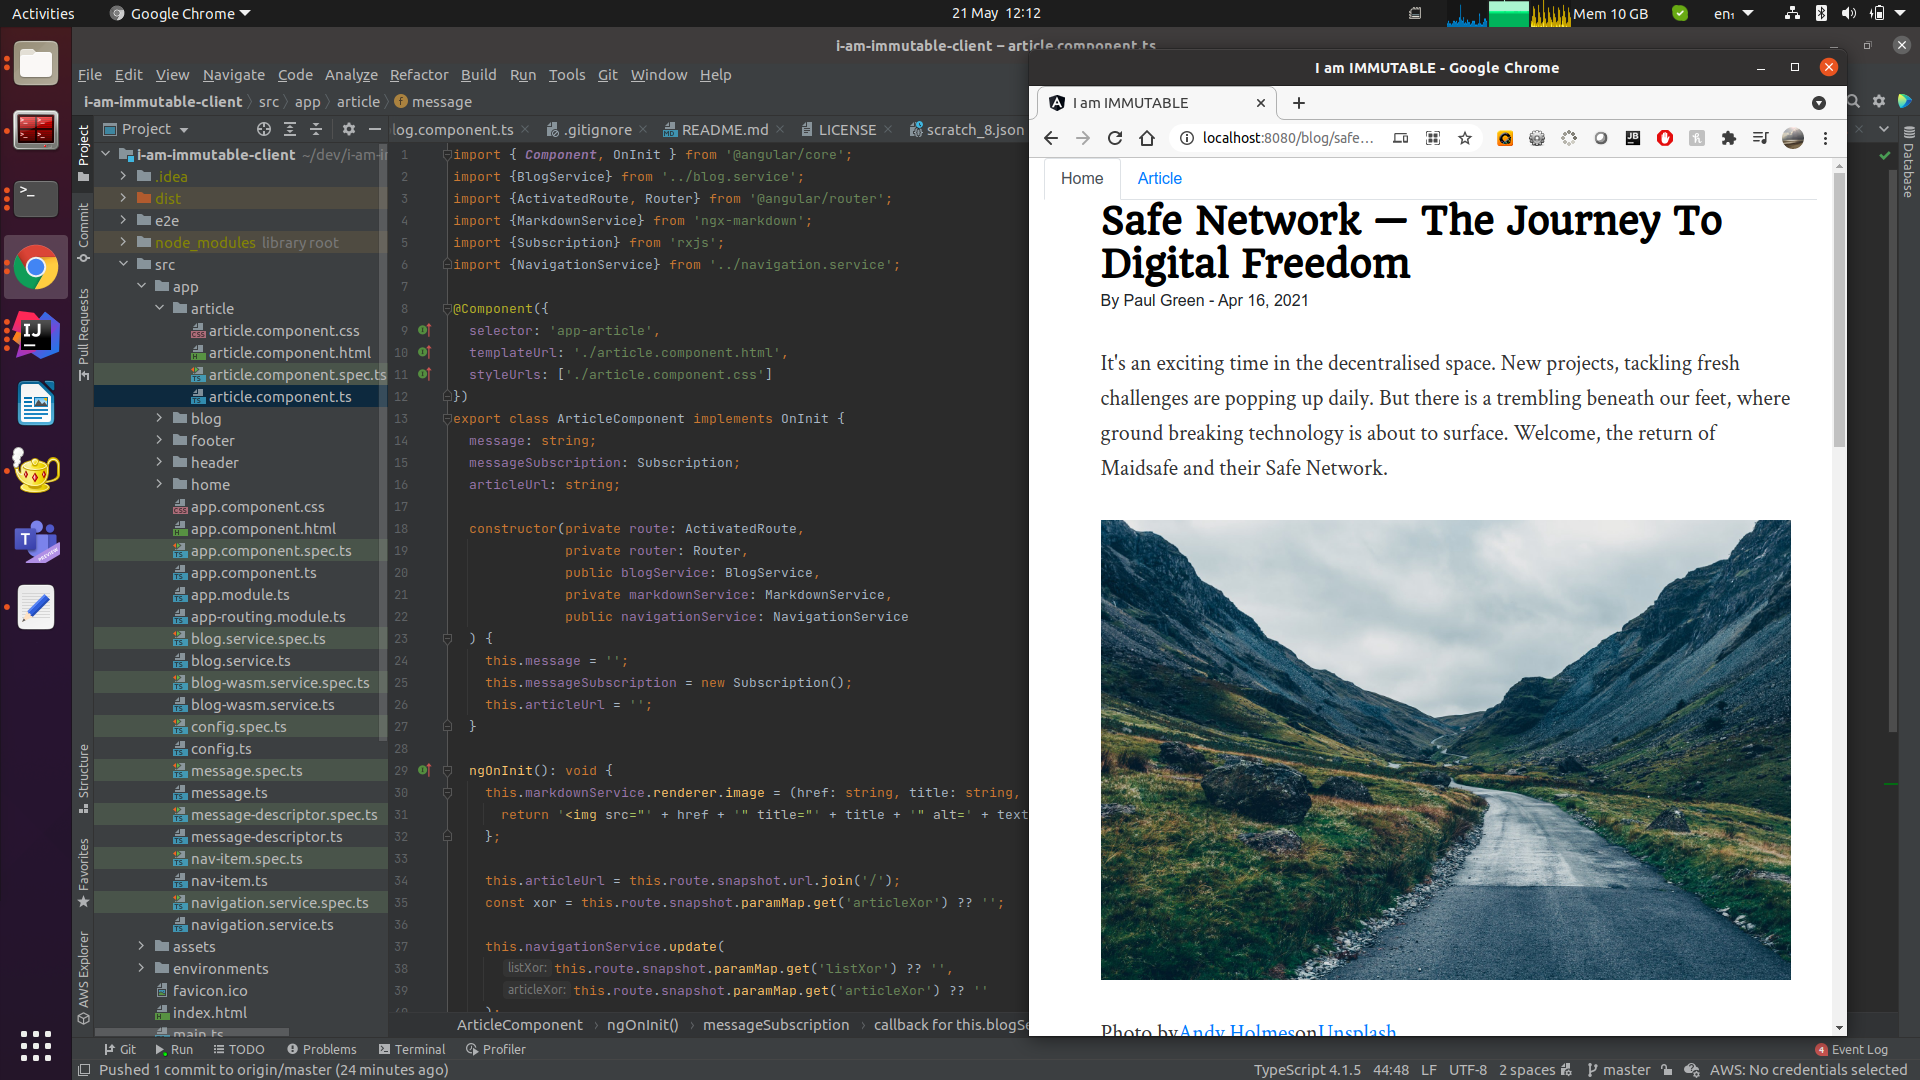Image resolution: width=1920 pixels, height=1080 pixels.
Task: Click the Chrome home button
Action: pyautogui.click(x=1147, y=138)
